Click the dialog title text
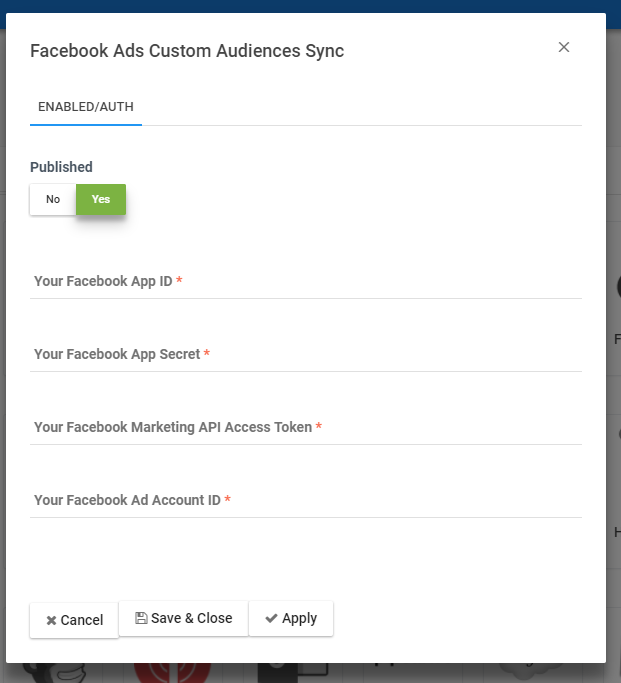 (187, 51)
